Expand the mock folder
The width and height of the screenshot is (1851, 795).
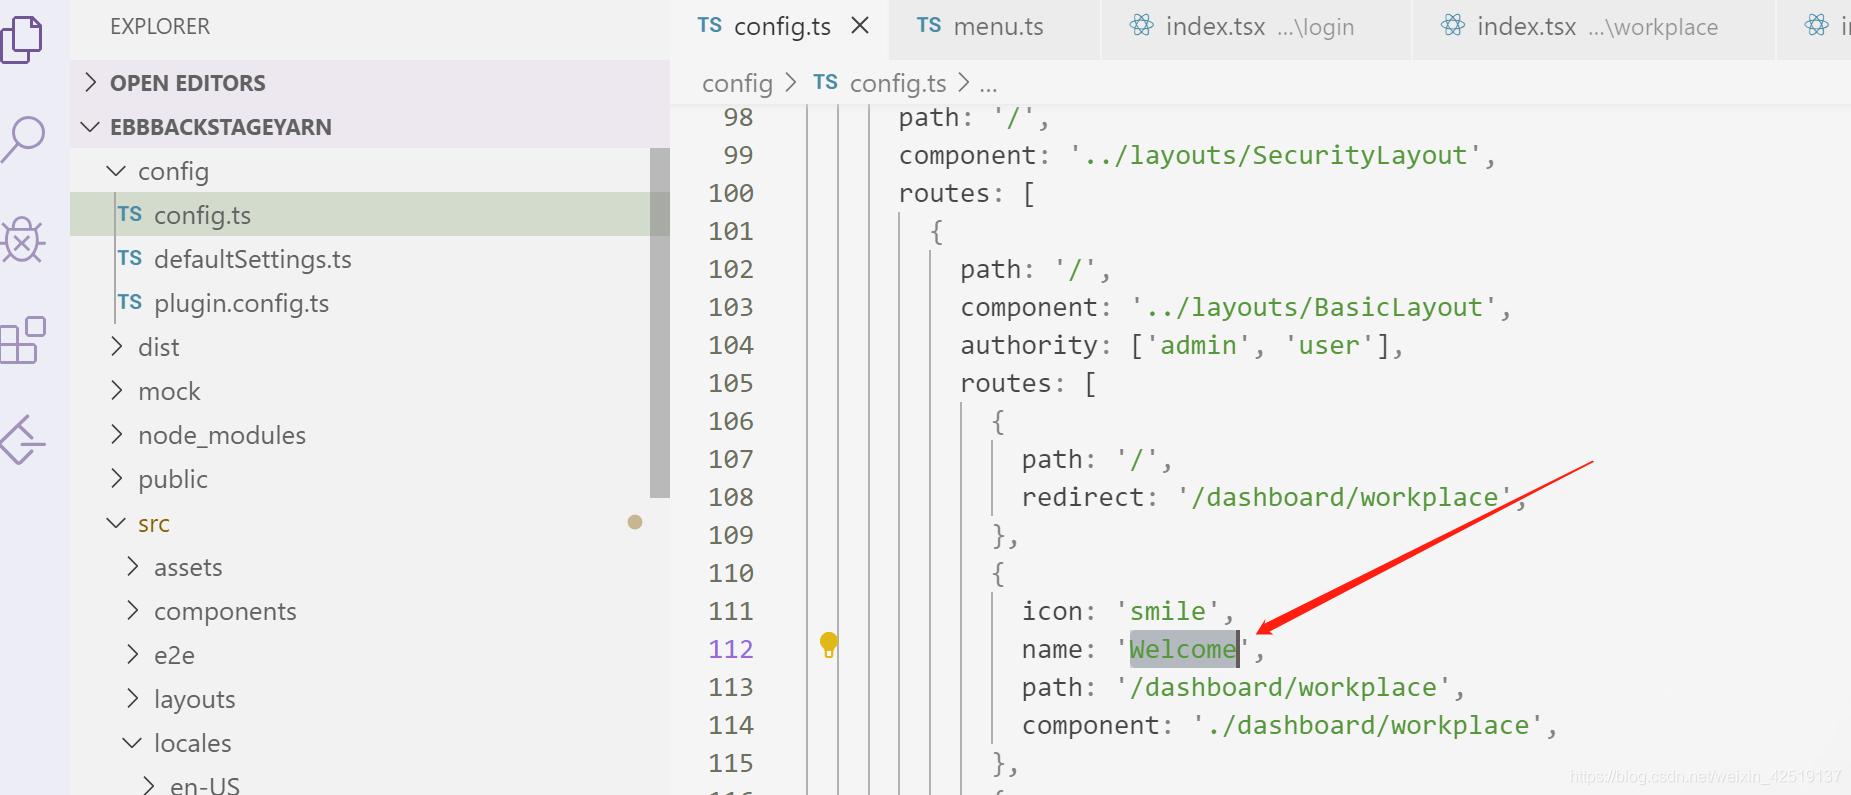pos(116,391)
